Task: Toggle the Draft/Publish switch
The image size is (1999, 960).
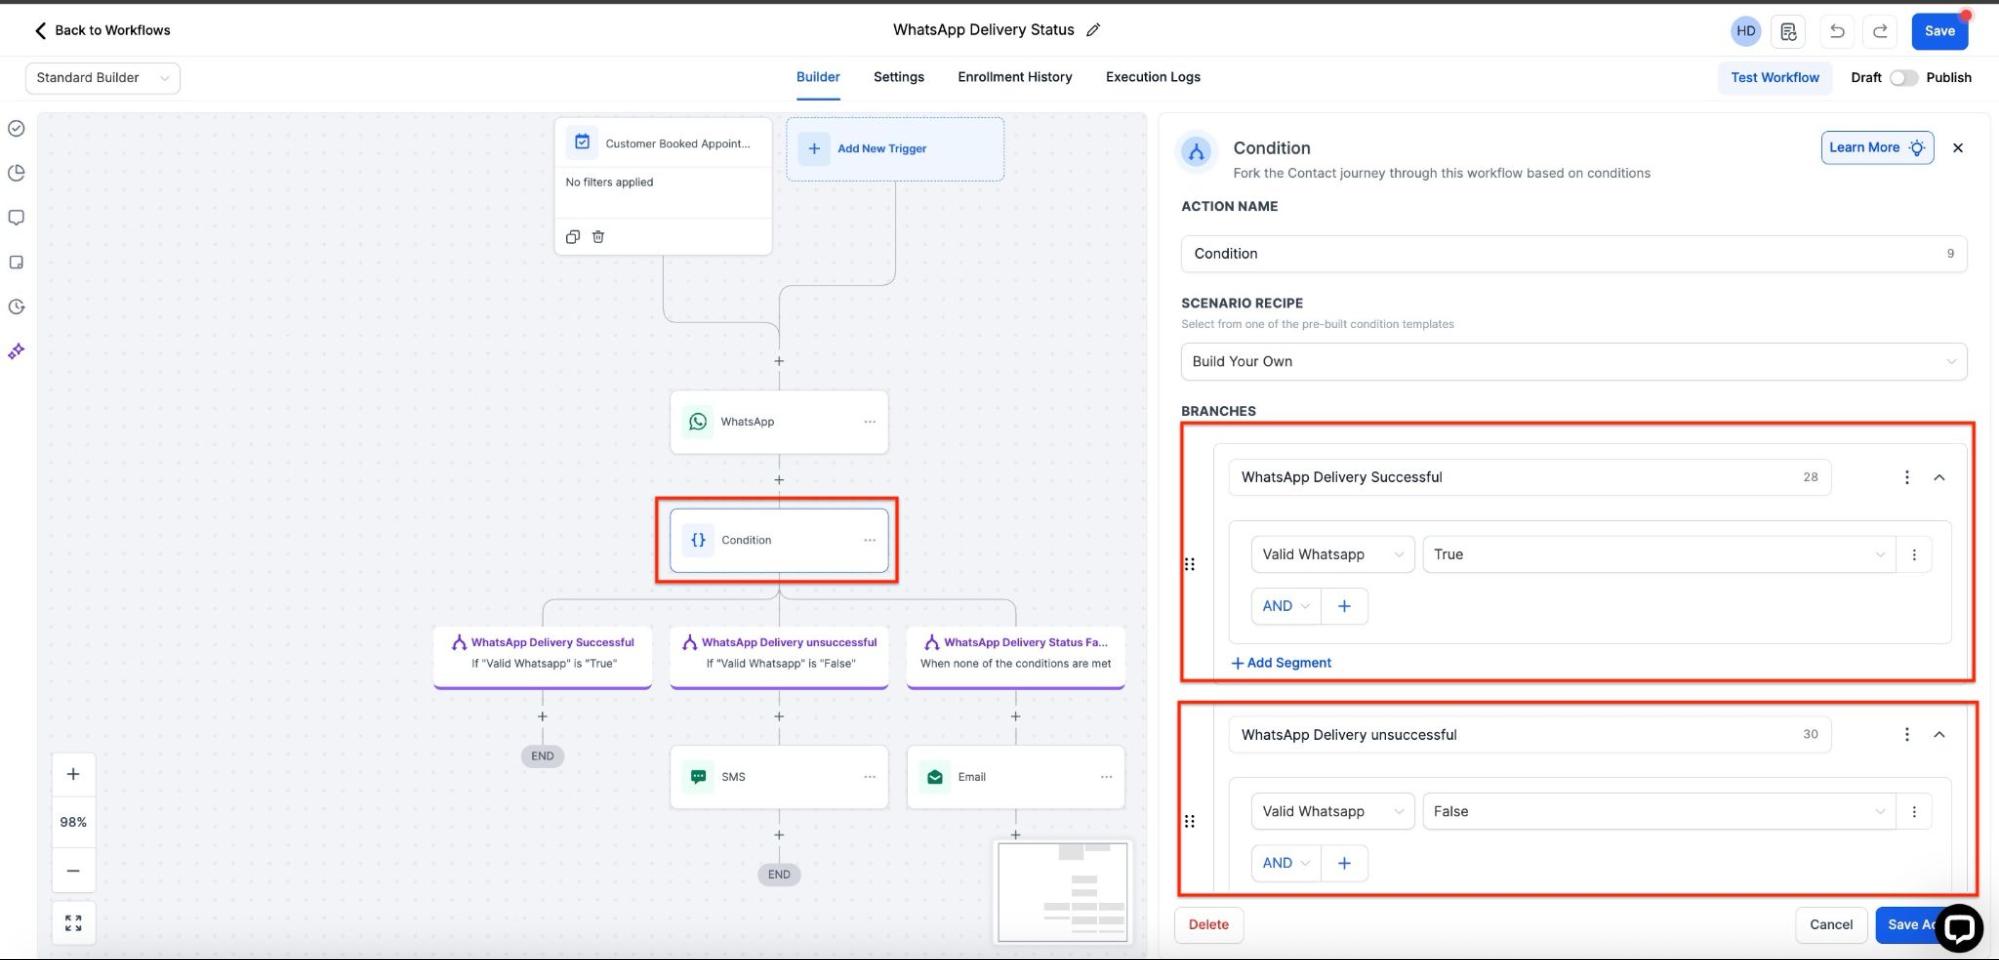Action: [1903, 78]
